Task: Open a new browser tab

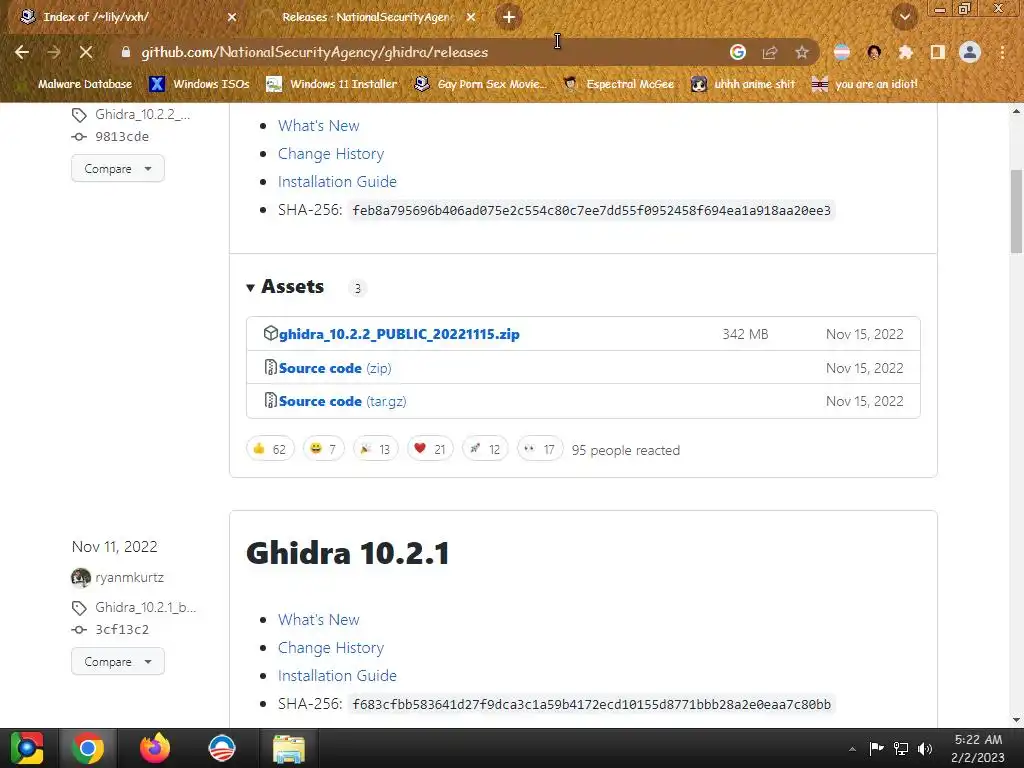Action: (509, 17)
